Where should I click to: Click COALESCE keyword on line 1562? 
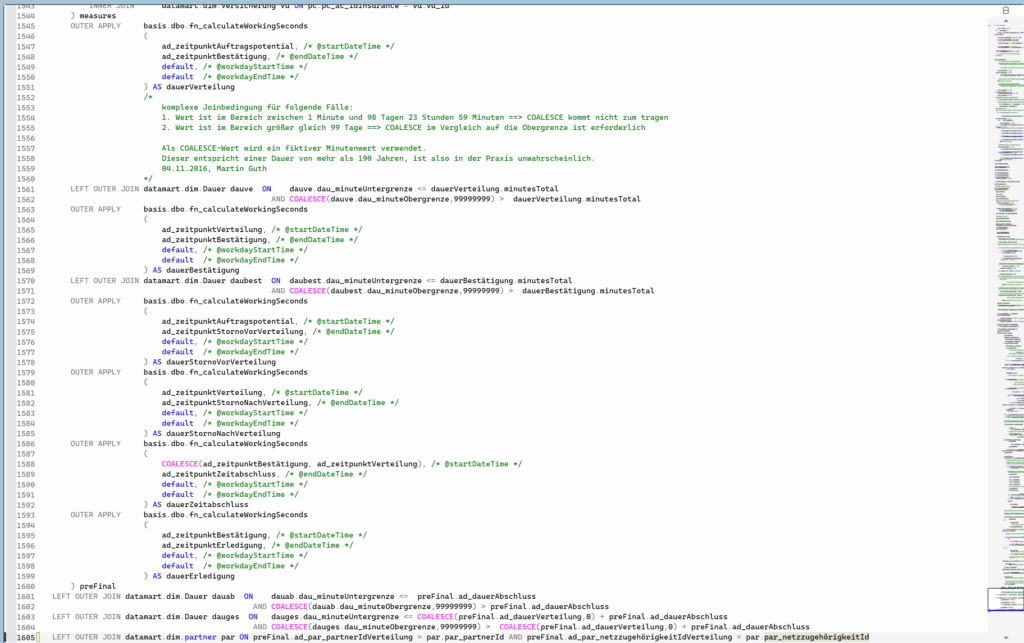(308, 199)
